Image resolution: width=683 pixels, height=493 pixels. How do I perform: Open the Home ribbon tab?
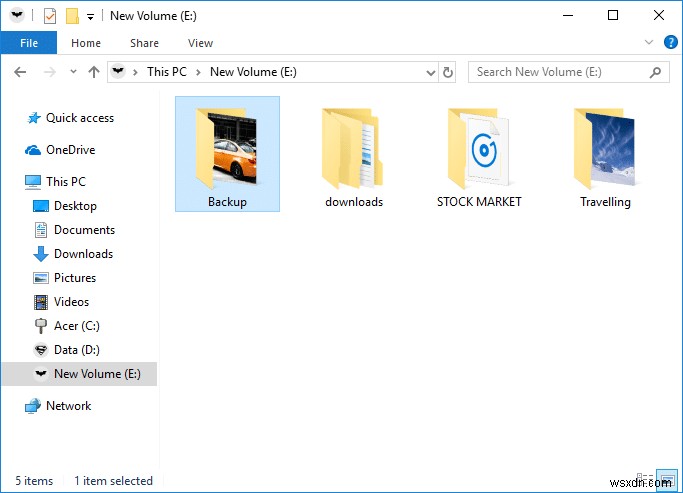86,43
